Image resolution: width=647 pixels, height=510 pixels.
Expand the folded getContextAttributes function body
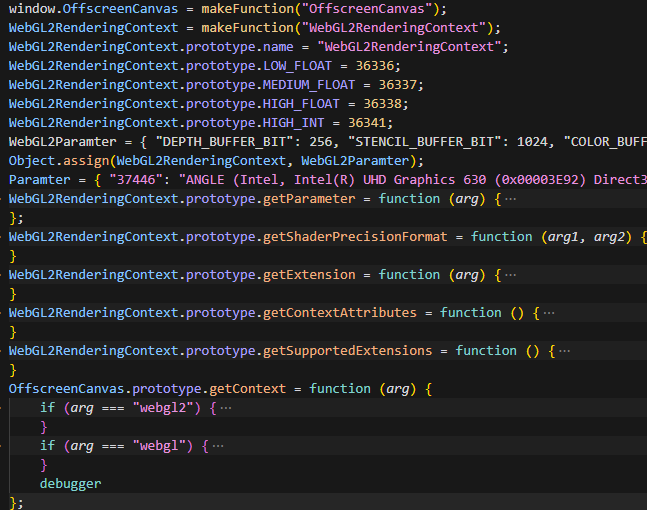coord(549,313)
